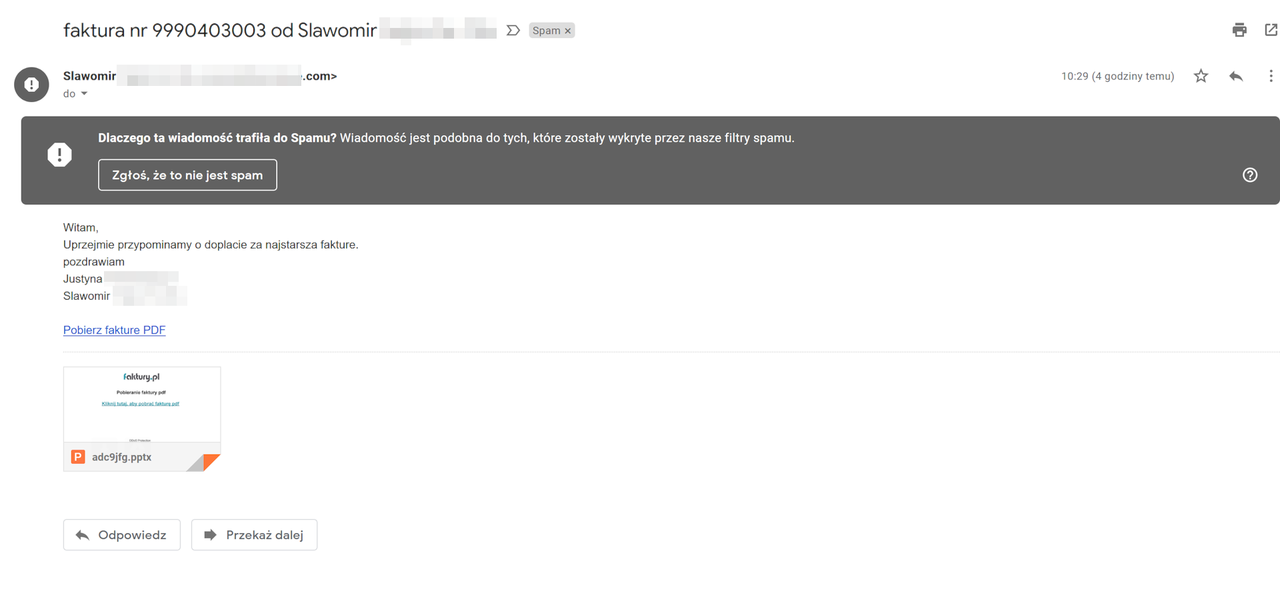Click 'Zgłoś, że to nie jest spam'
1280x601 pixels.
point(188,175)
